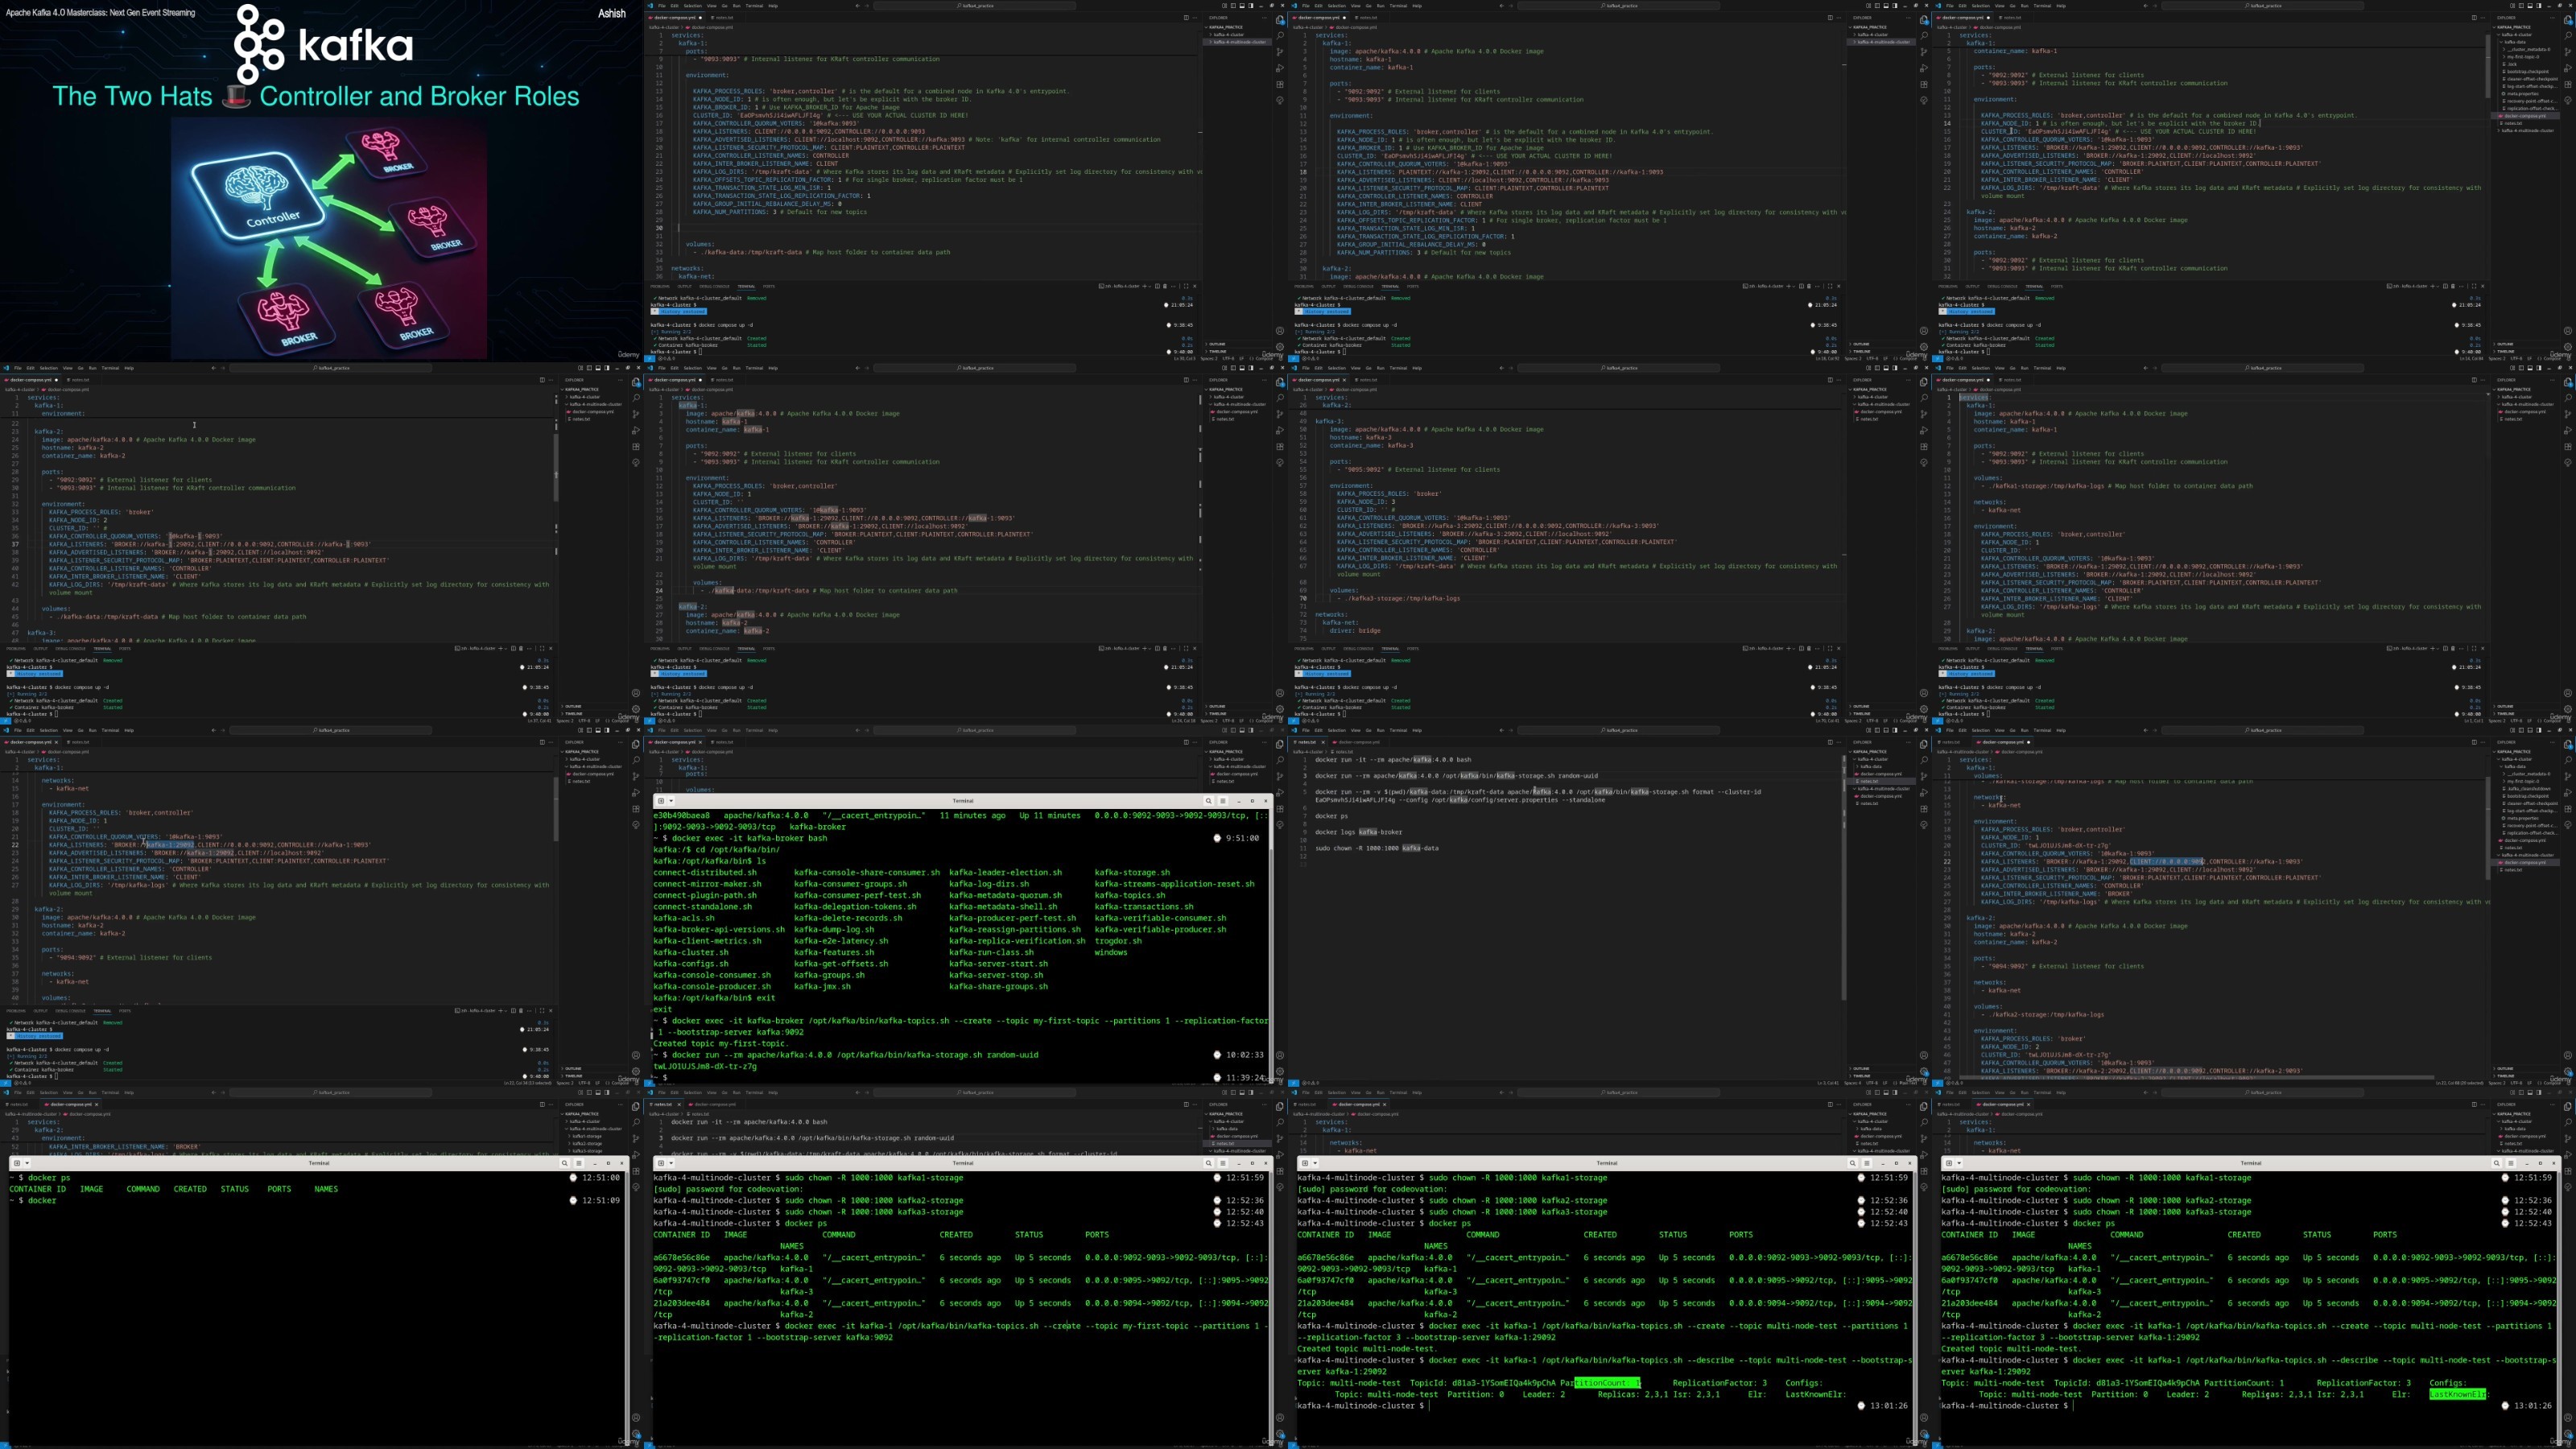The height and width of the screenshot is (1449, 2576).
Task: Click New Terminal plus in 'driver: bridge' frame
Action: click(x=1790, y=649)
